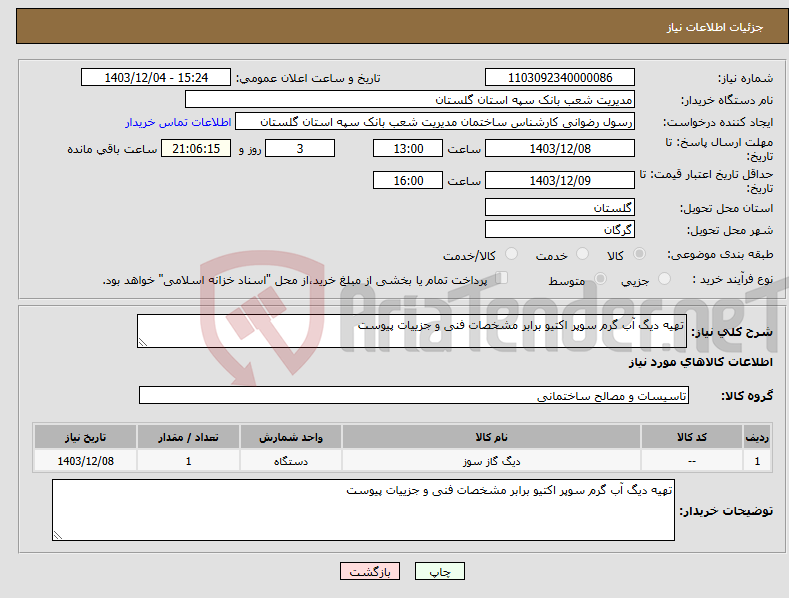789x598 pixels.
Task: Click the گروه کالا field
Action: click(414, 396)
